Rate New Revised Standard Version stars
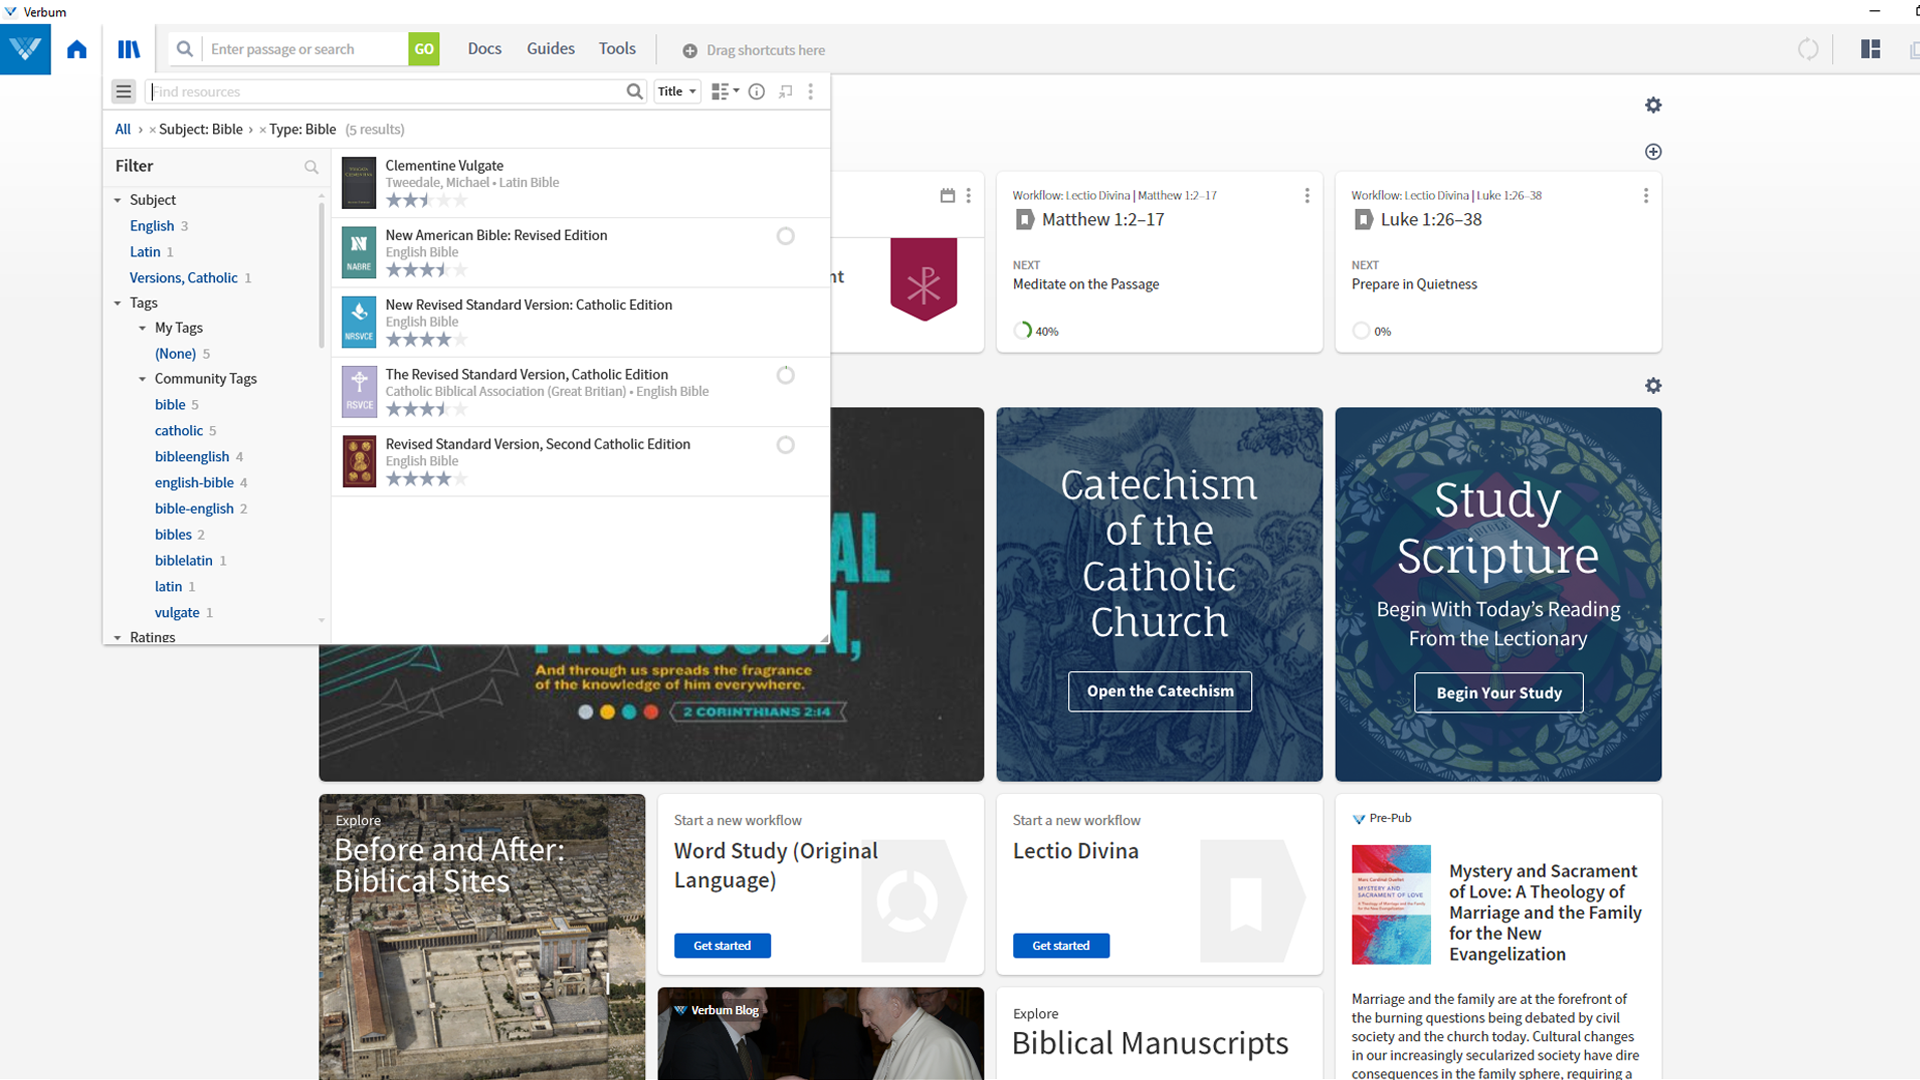1920x1080 pixels. click(426, 340)
